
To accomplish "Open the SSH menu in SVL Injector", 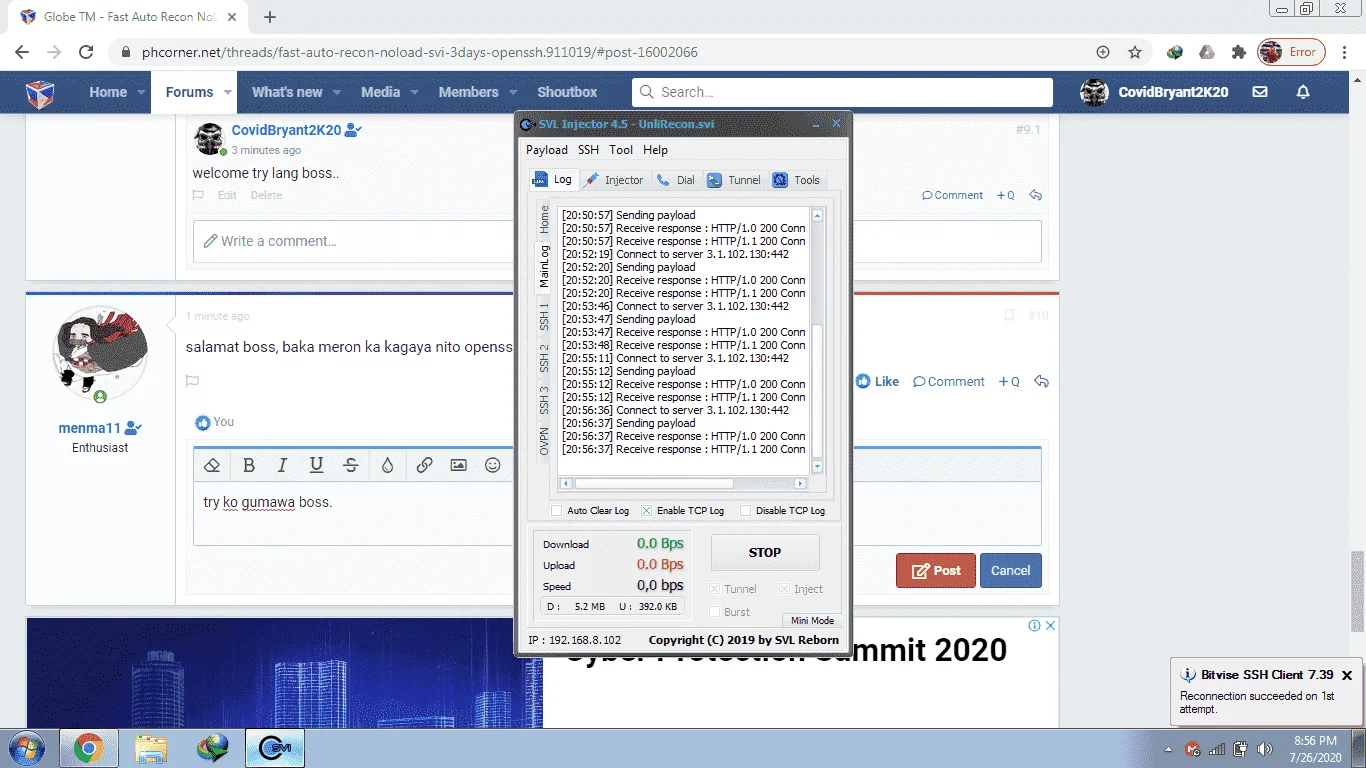I will pos(588,150).
